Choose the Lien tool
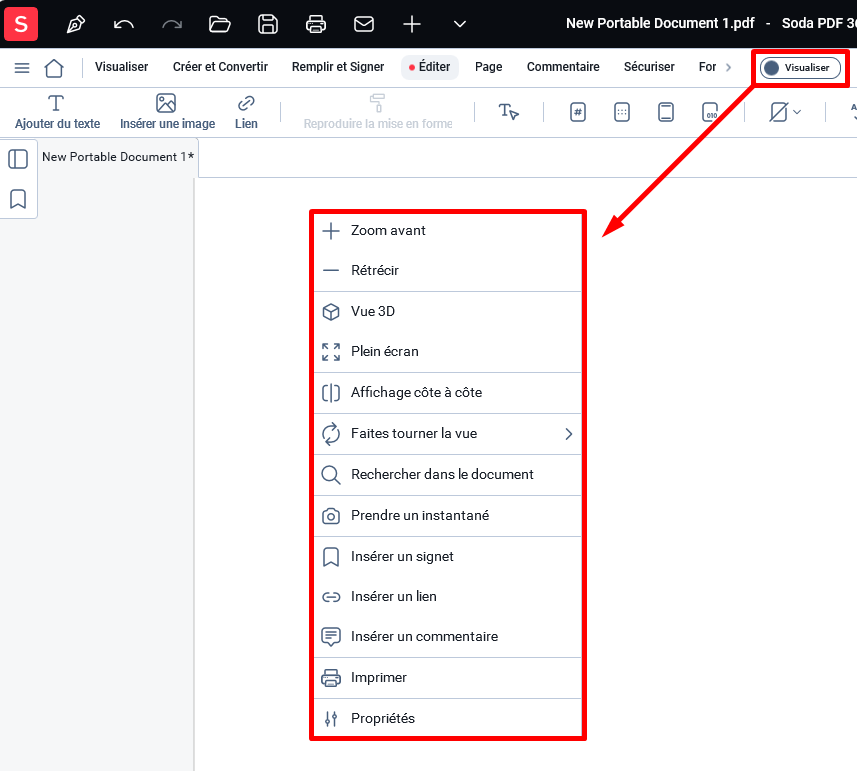Image resolution: width=857 pixels, height=771 pixels. [x=246, y=112]
